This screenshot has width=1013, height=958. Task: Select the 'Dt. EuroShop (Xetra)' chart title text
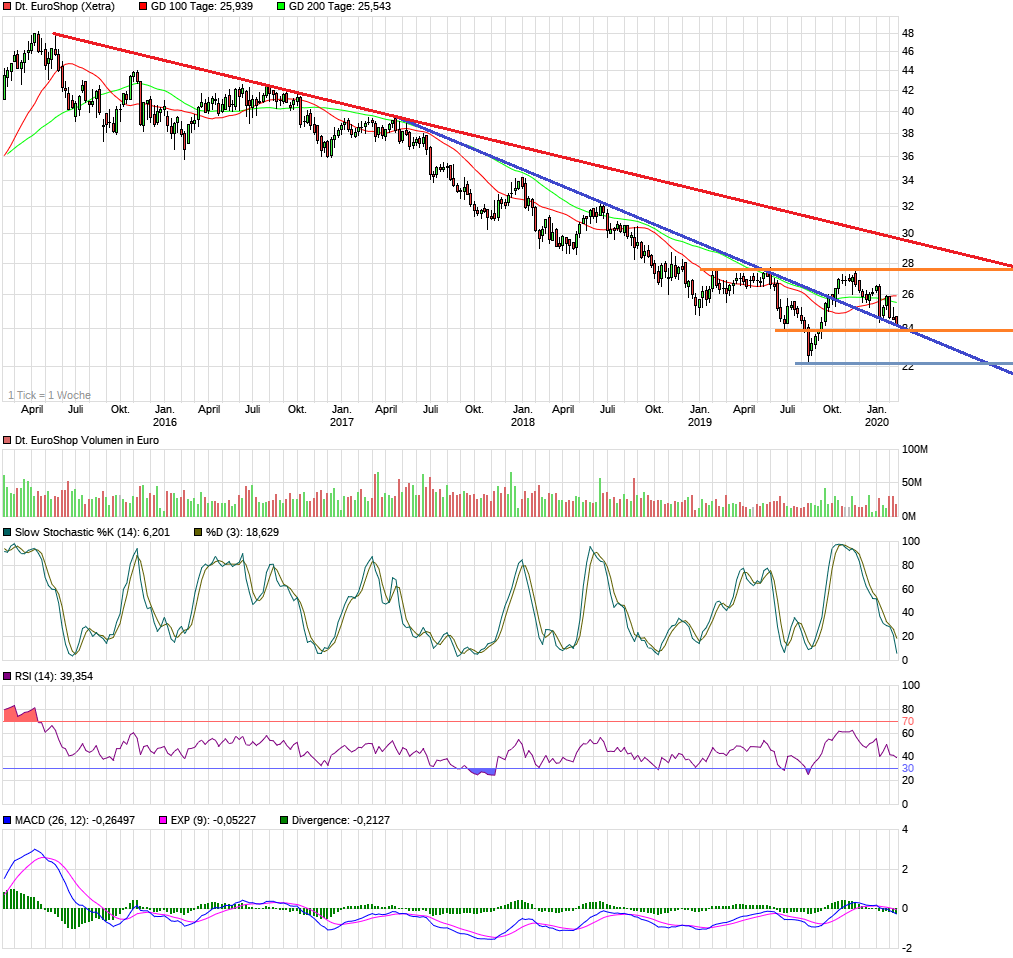65,6
